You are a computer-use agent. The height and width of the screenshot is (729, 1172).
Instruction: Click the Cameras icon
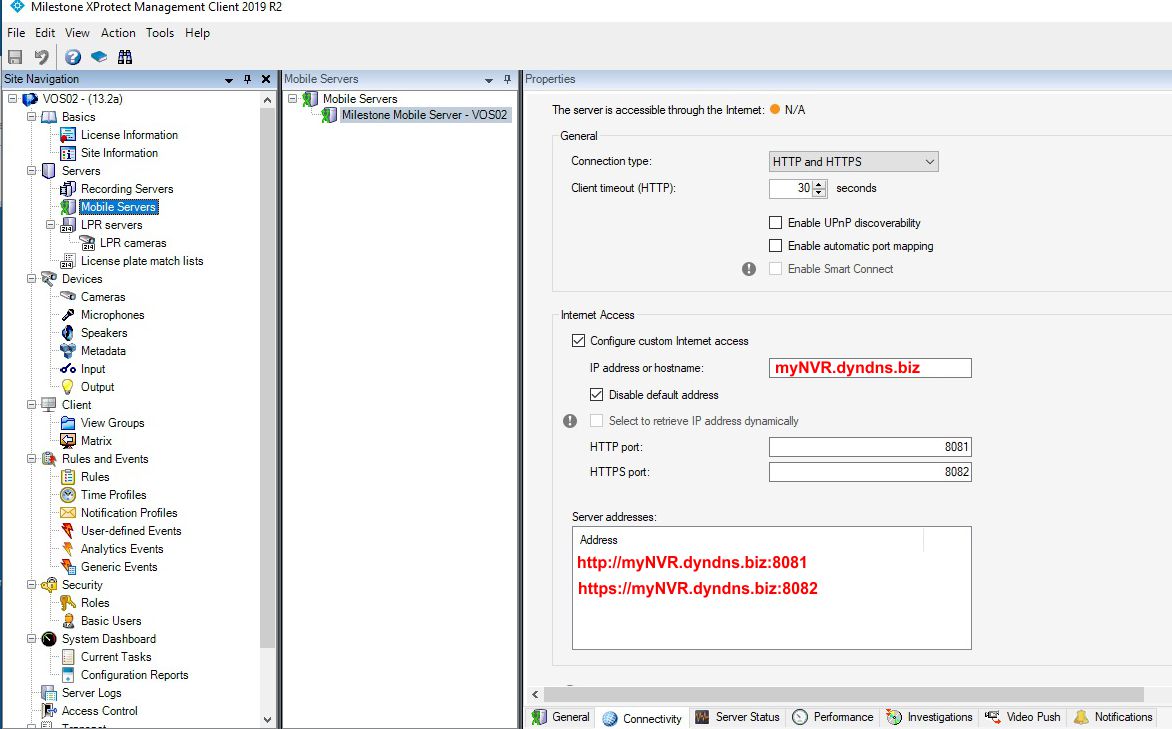point(68,297)
